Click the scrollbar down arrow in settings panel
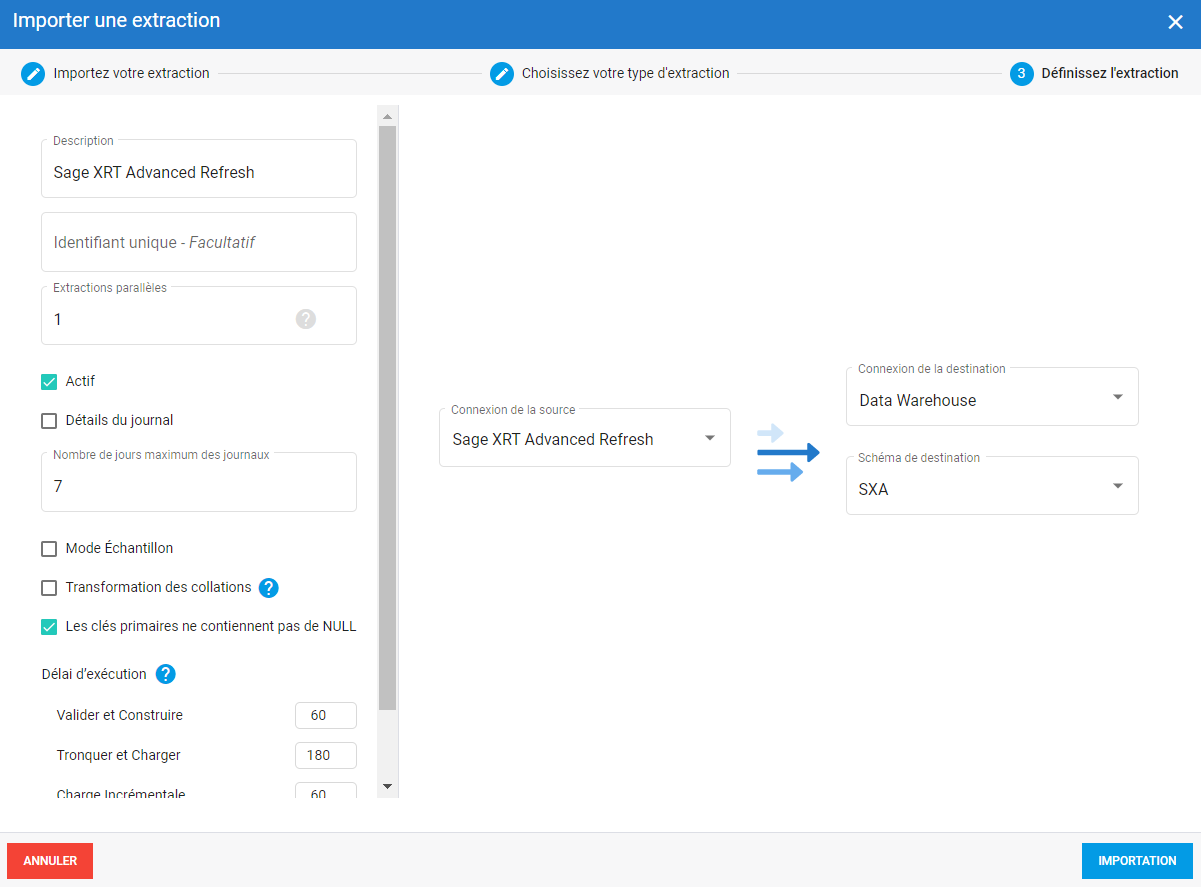1201x887 pixels. pos(388,787)
